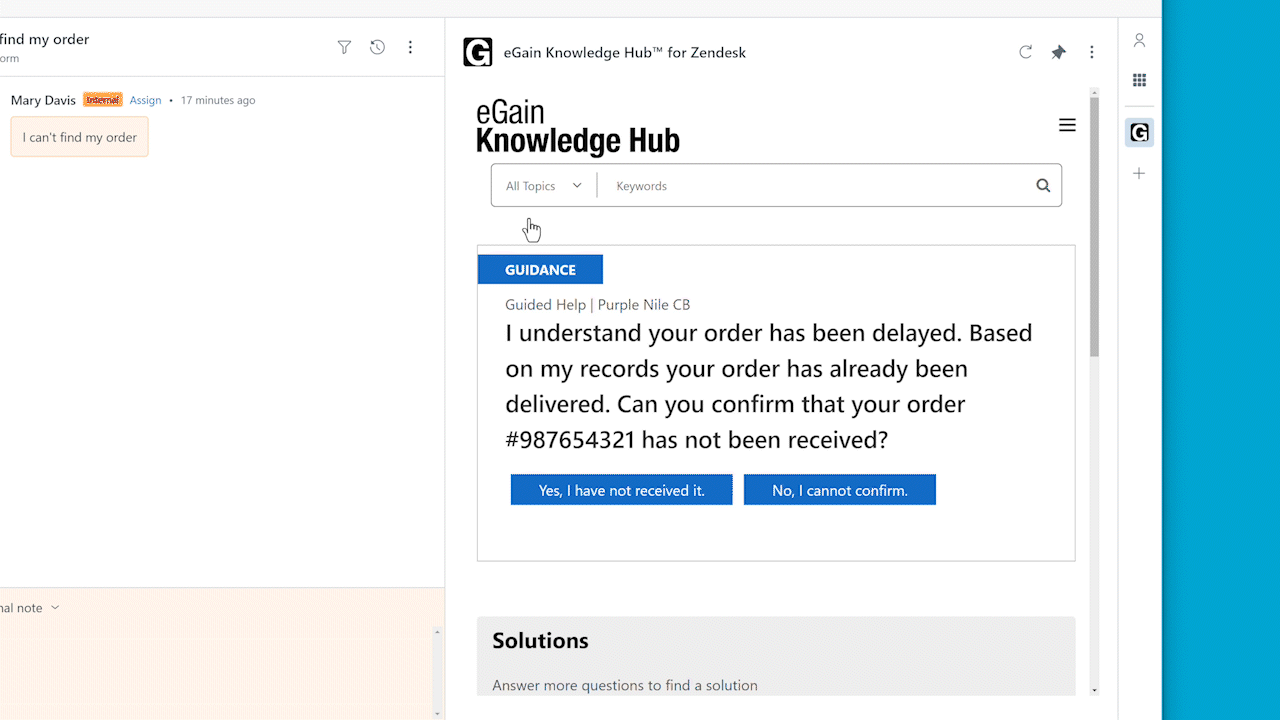Click the search magnifier icon
This screenshot has height=720, width=1280.
point(1043,185)
